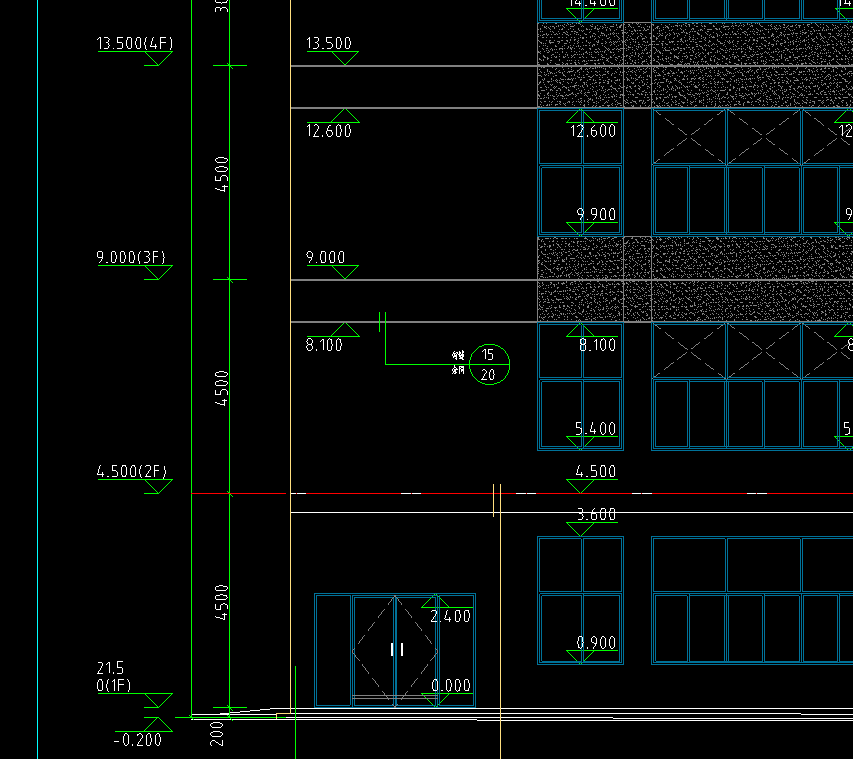853x759 pixels.
Task: Select the 9.000(3F) floor elevation label
Action: 131,257
